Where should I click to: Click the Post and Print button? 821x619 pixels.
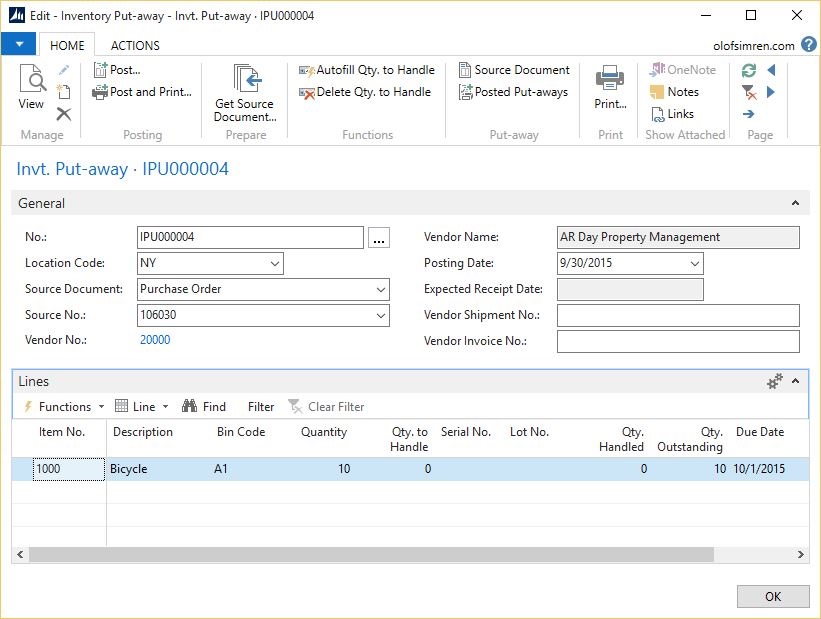pyautogui.click(x=142, y=92)
